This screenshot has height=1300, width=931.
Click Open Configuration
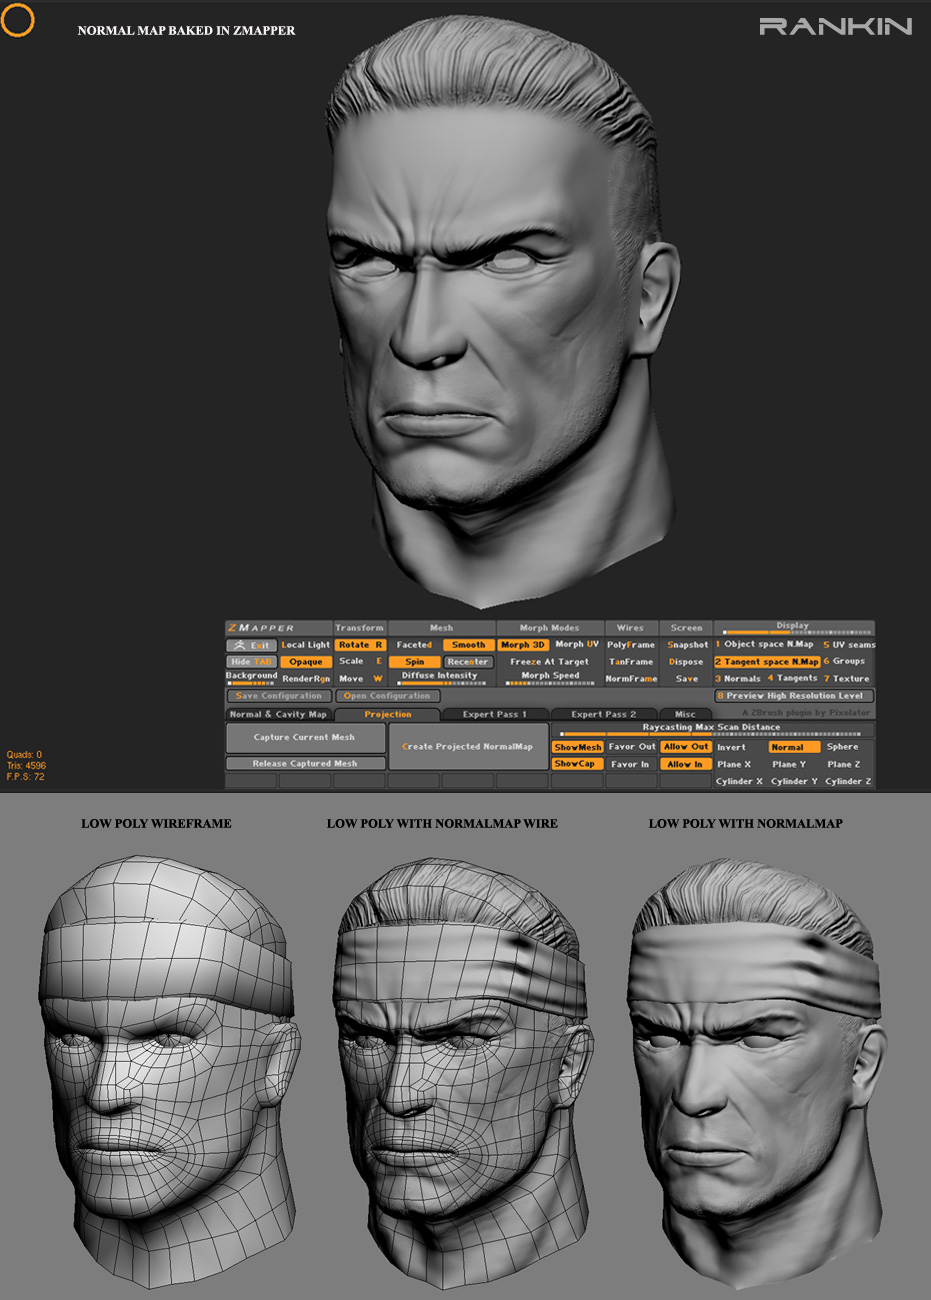[x=387, y=696]
